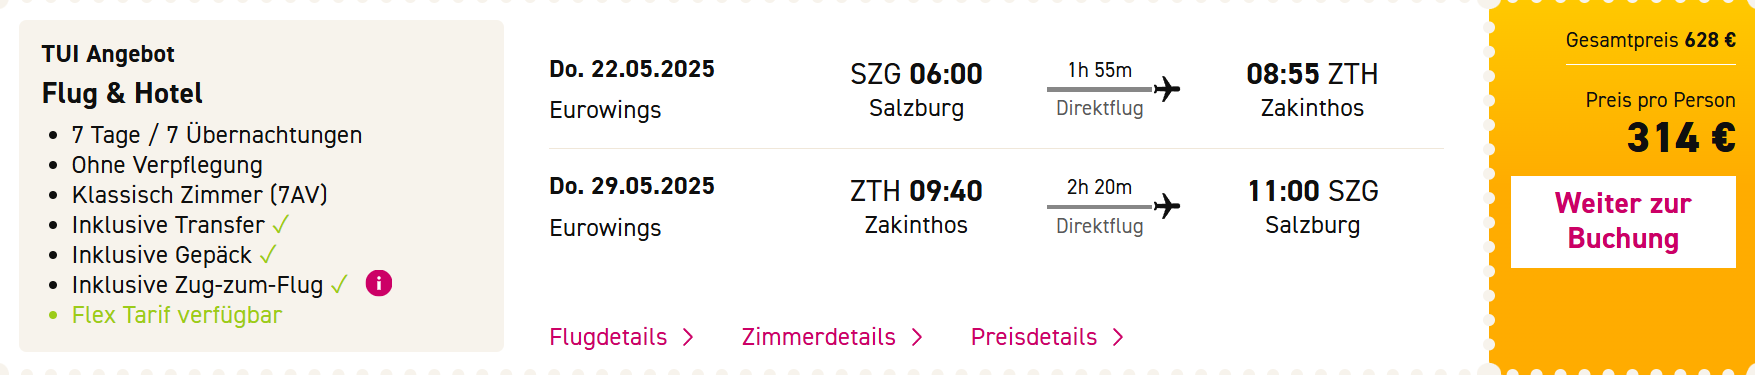The width and height of the screenshot is (1755, 375).
Task: Expand Flugdetails via its chevron arrow
Action: pos(688,338)
